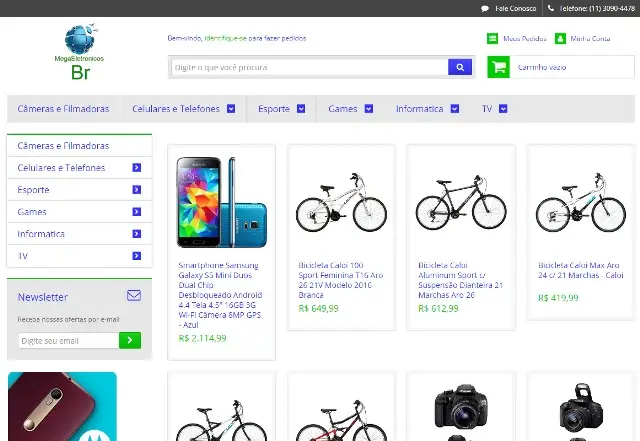
Task: Click the R$ 612,99 price
Action: click(438, 309)
